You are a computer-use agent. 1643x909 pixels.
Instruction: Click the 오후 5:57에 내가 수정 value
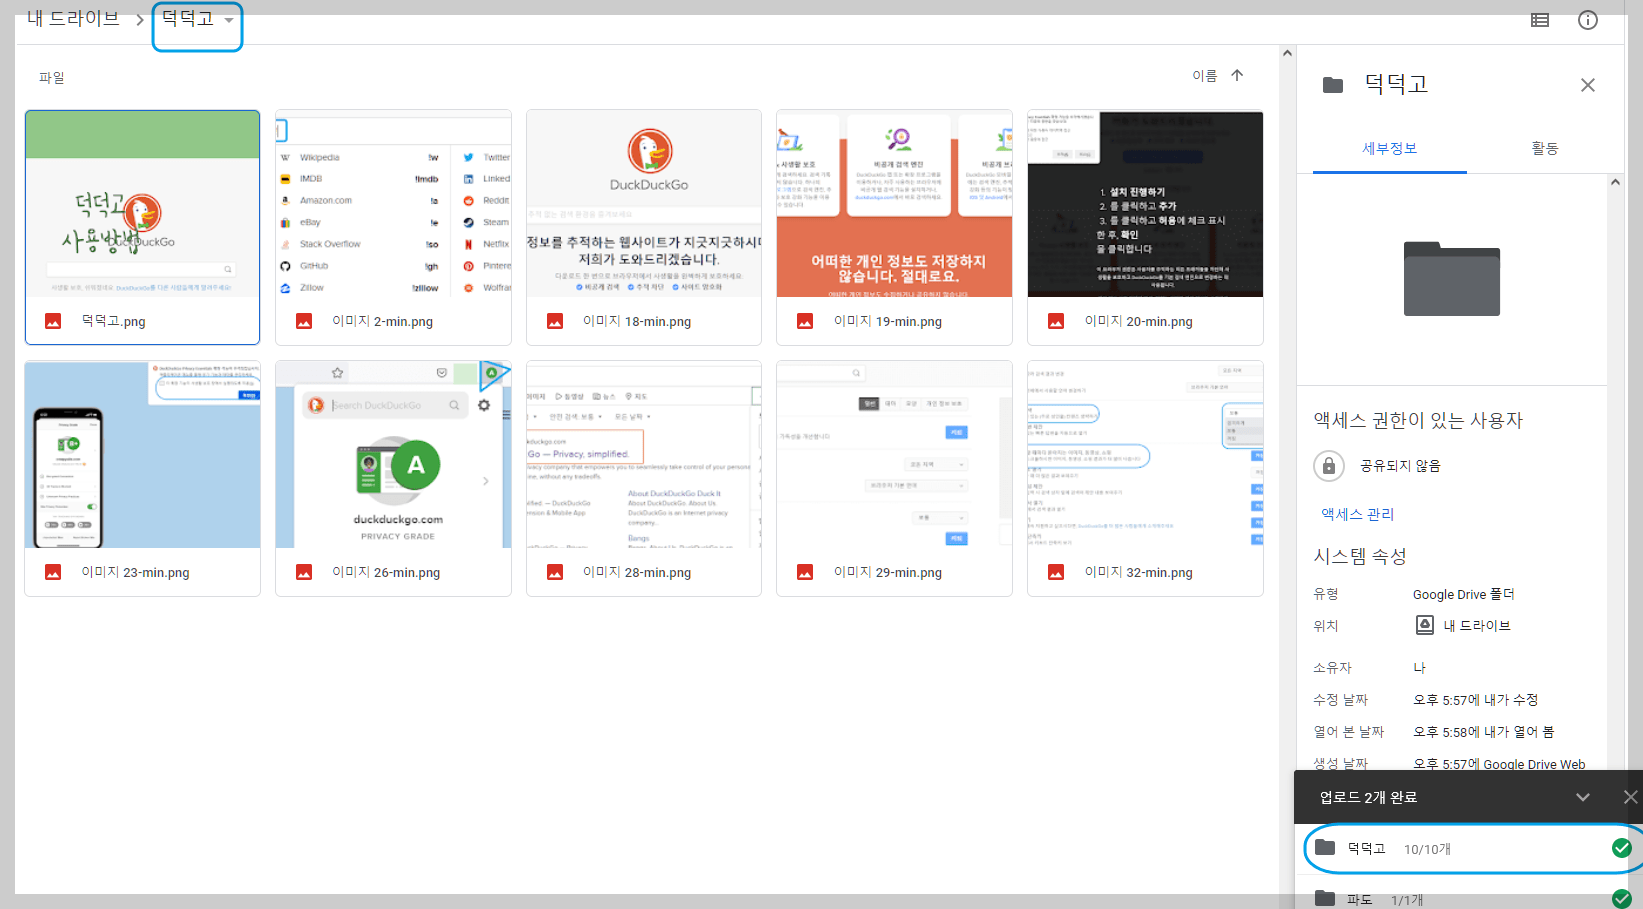[x=1475, y=700]
